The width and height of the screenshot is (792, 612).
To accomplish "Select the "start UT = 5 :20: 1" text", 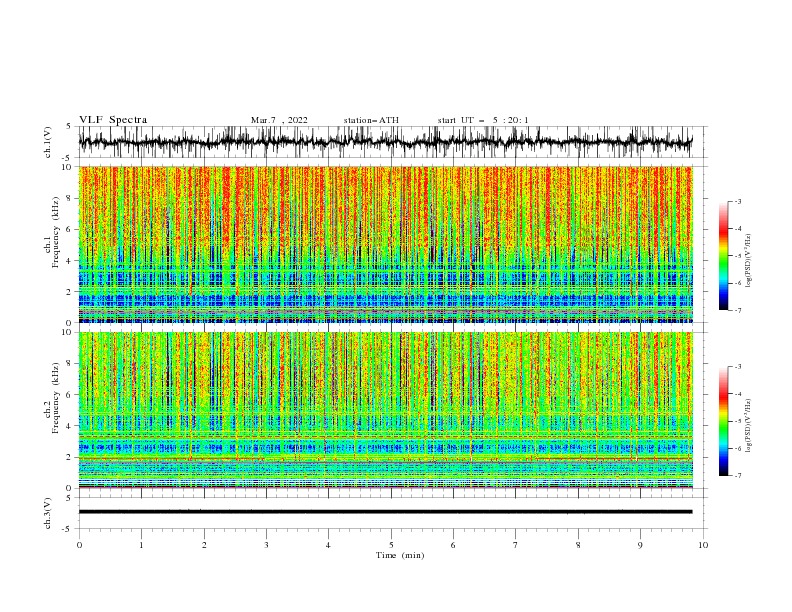I will [x=482, y=120].
